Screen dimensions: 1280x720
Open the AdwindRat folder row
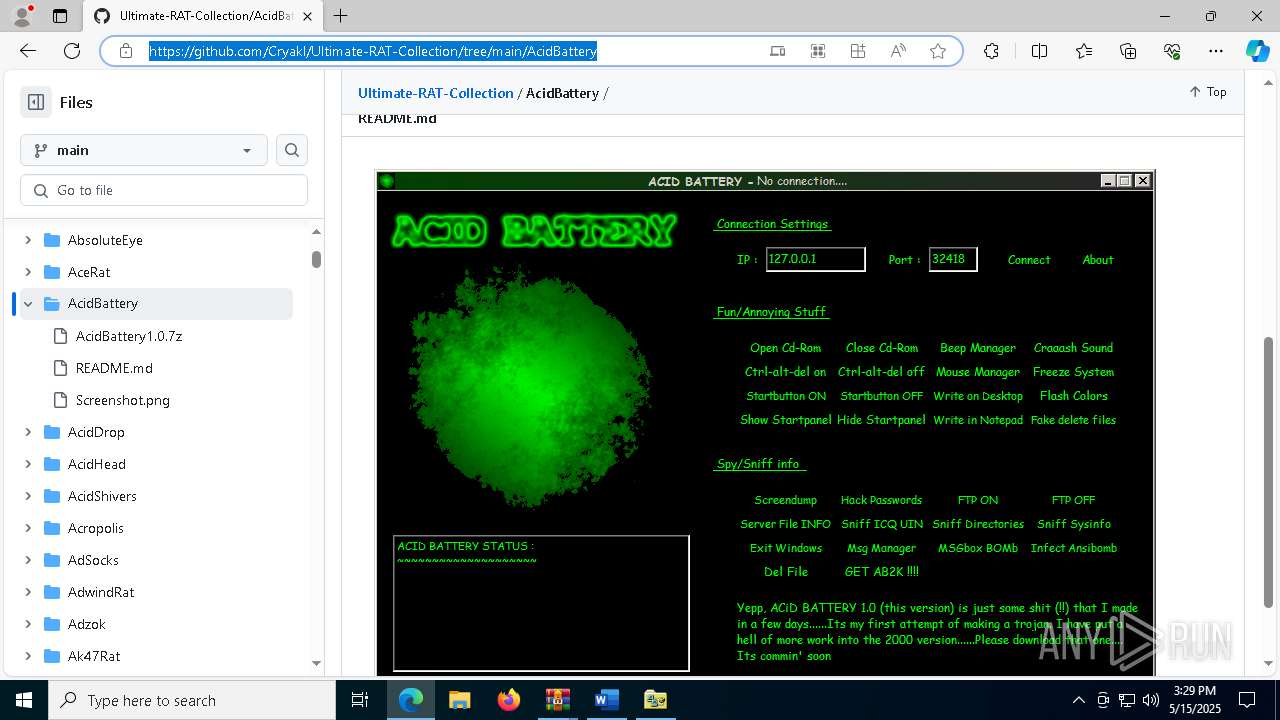tap(156, 592)
